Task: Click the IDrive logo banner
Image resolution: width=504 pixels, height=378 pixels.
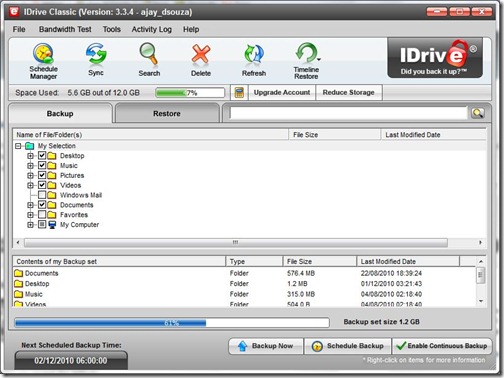Action: click(x=435, y=58)
